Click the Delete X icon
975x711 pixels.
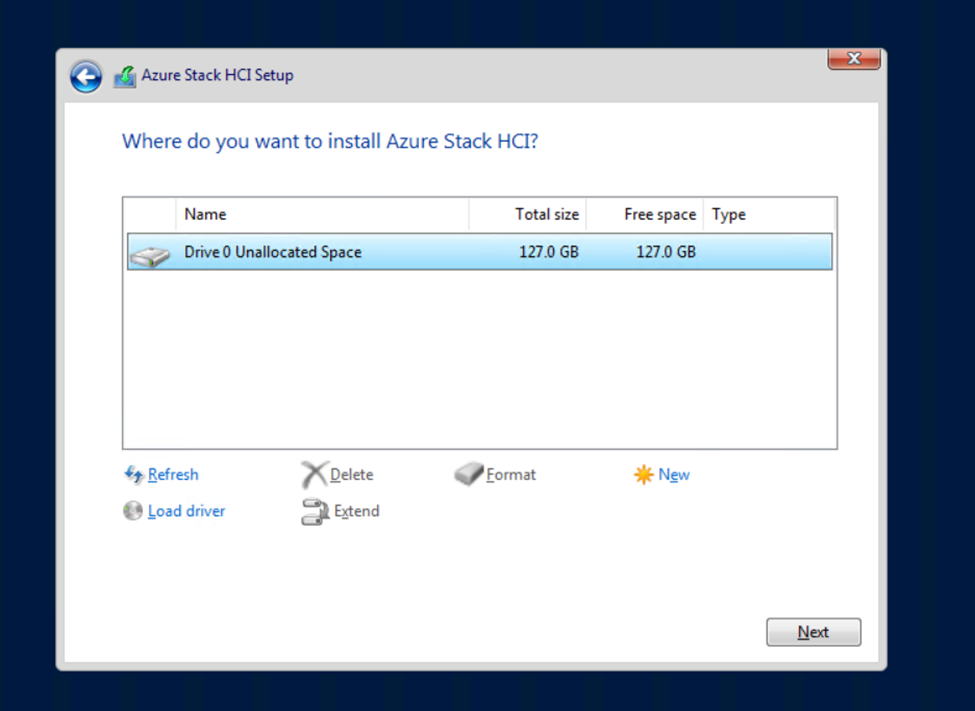(314, 475)
